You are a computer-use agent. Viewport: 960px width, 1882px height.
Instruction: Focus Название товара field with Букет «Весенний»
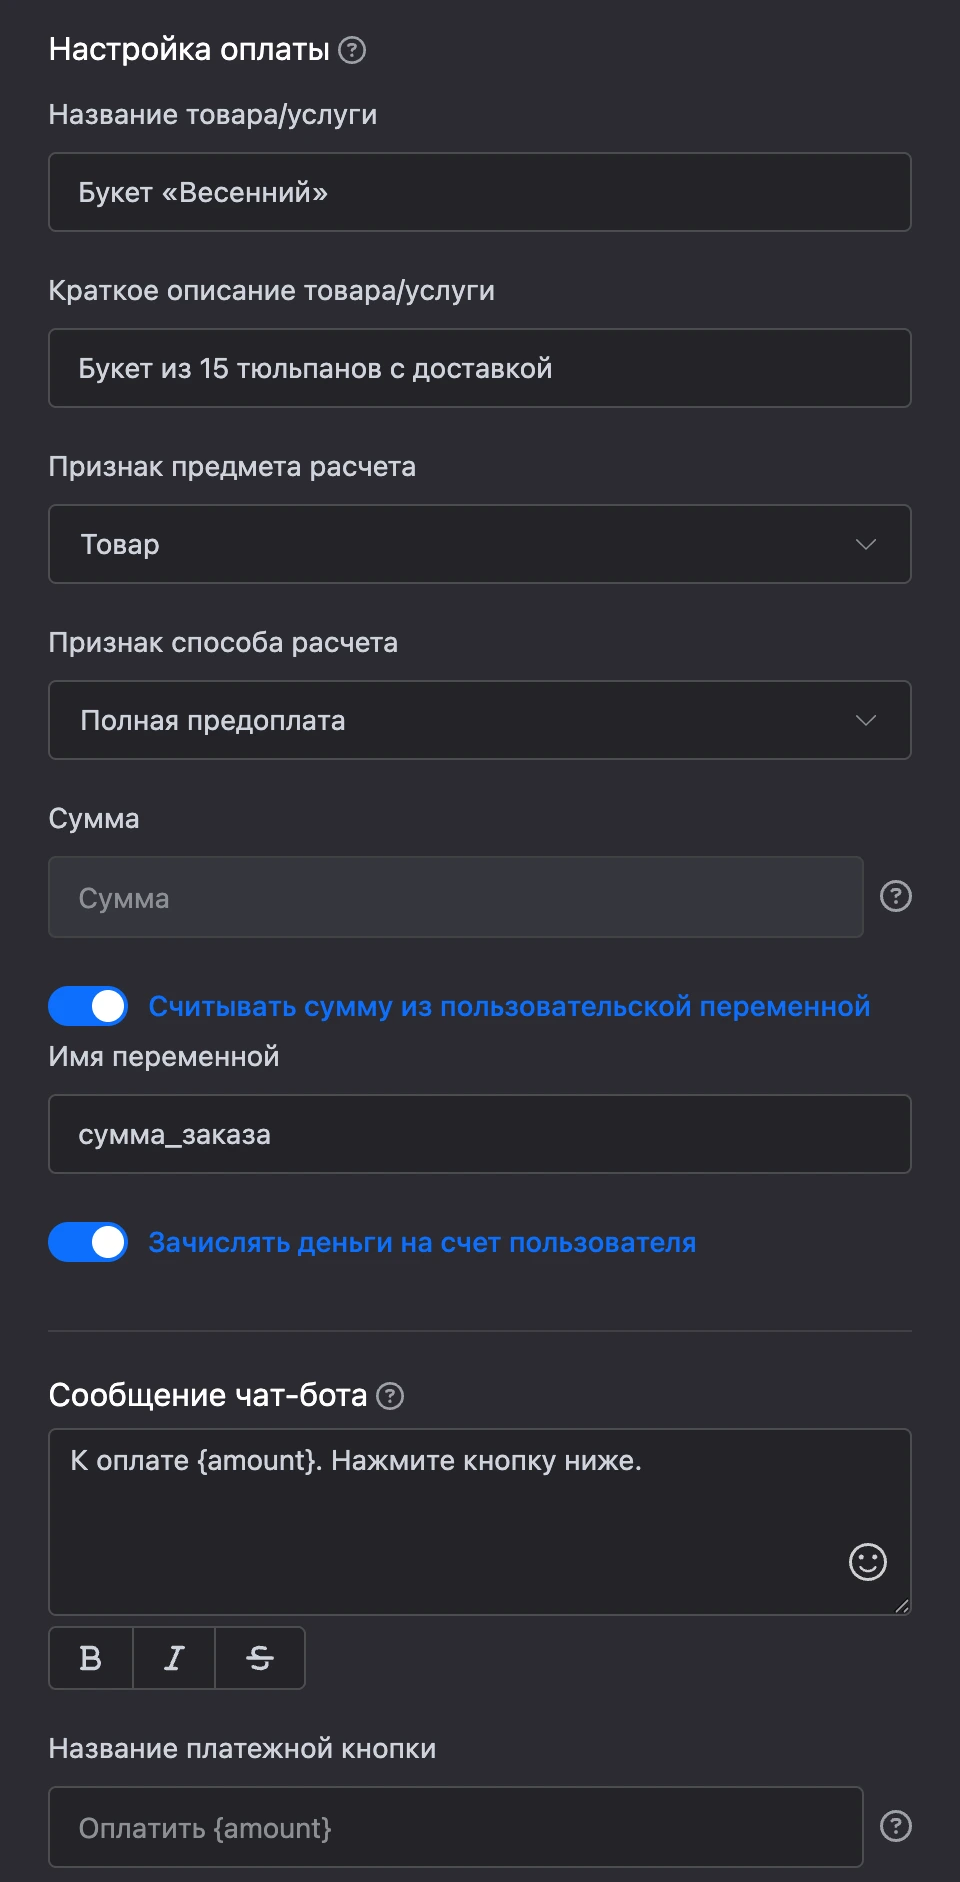tap(480, 192)
